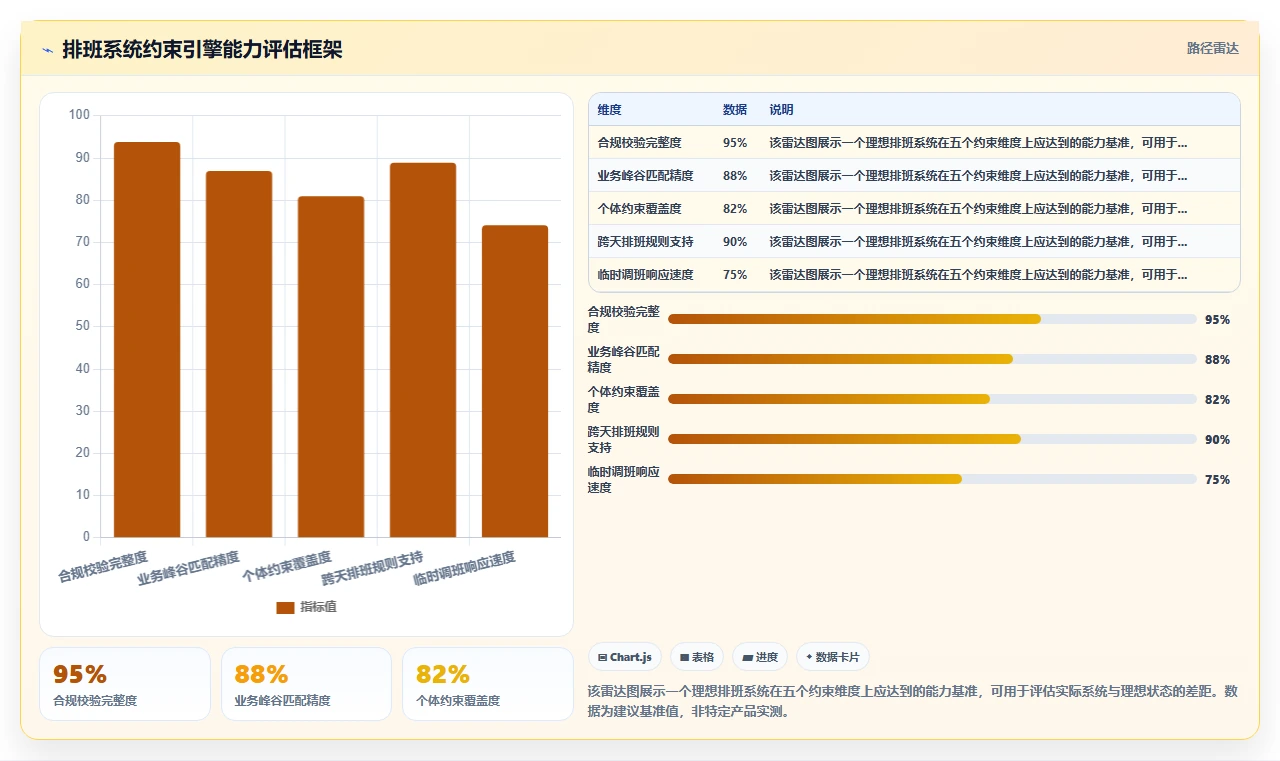
Task: Click the 个体约束覆盖度 x-axis label
Action: pos(286,566)
